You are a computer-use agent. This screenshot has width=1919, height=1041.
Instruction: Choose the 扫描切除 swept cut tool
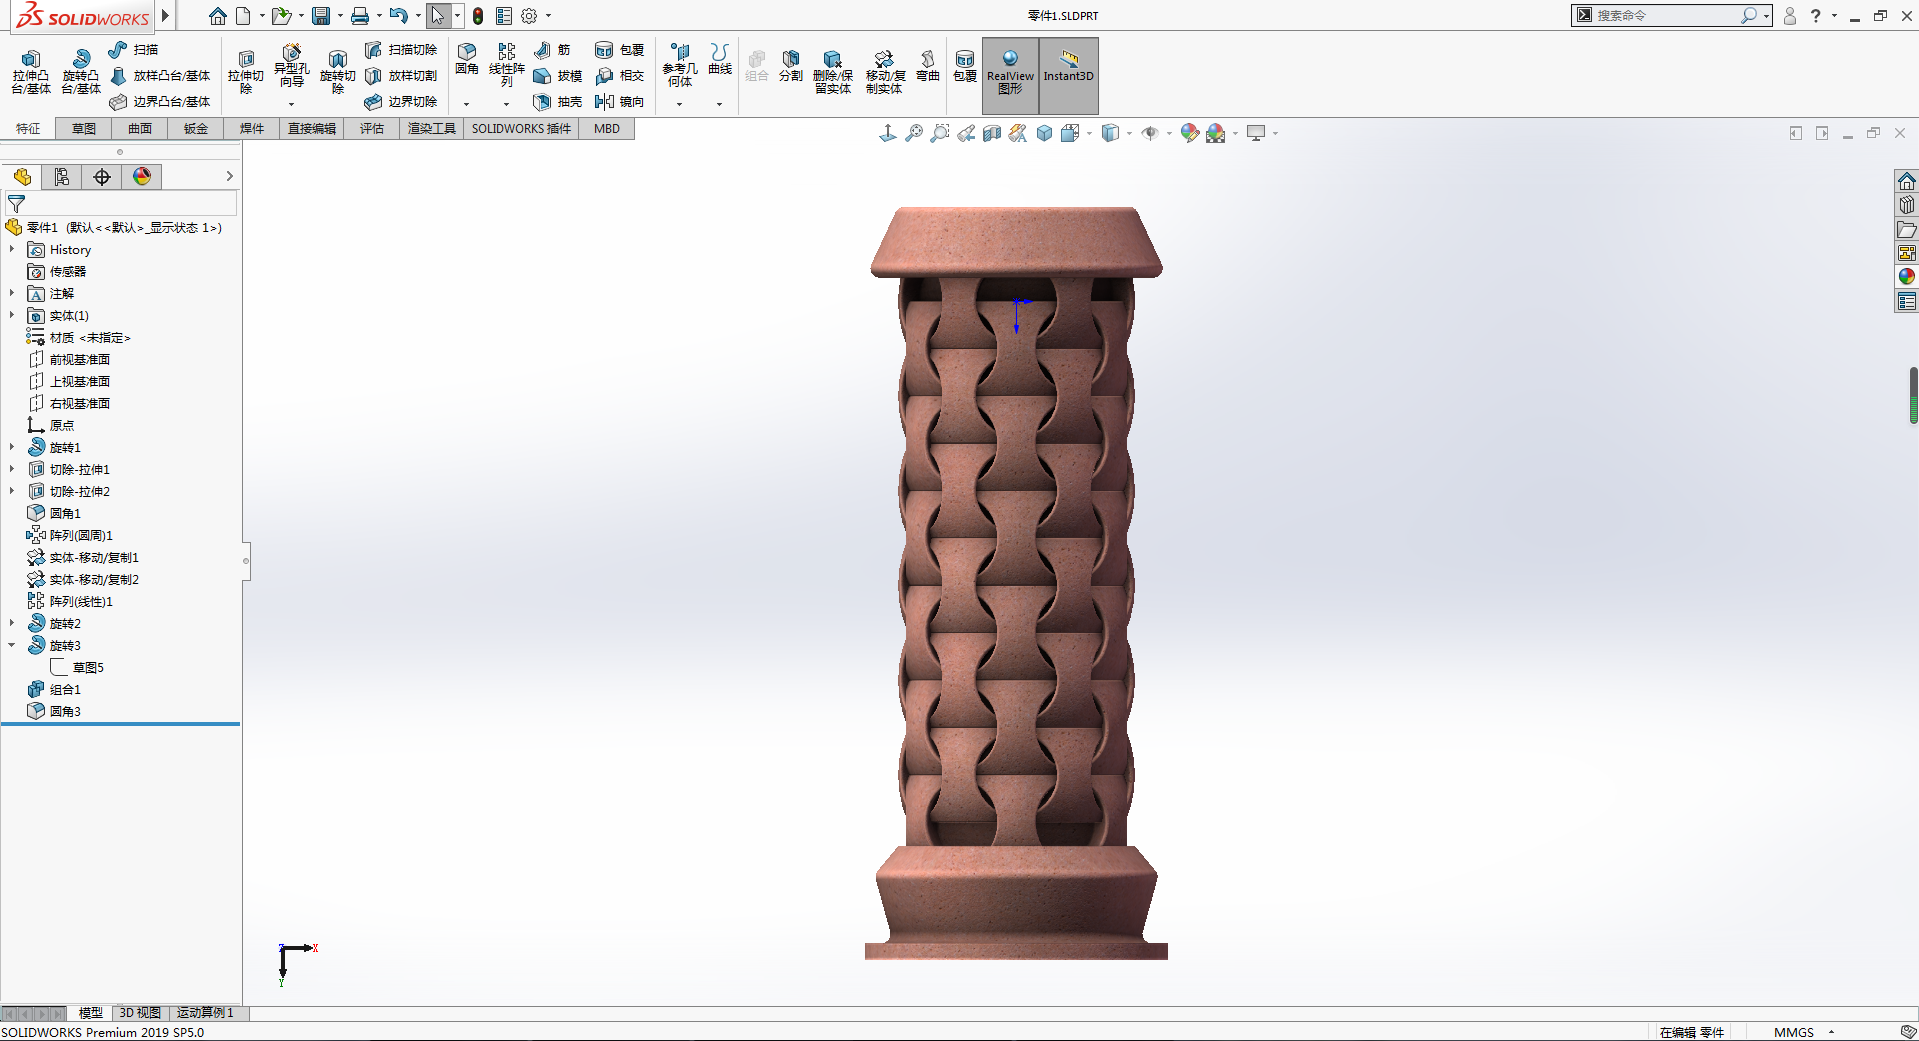(x=401, y=49)
